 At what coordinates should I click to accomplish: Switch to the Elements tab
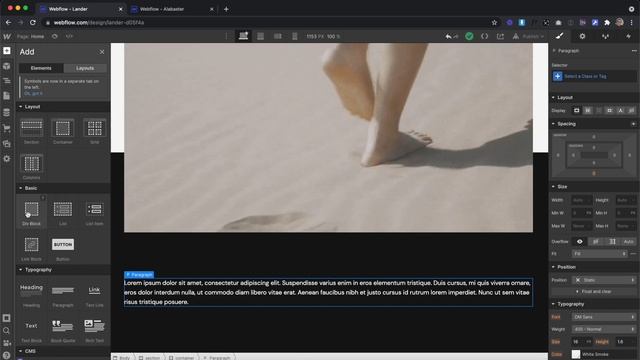[41, 68]
